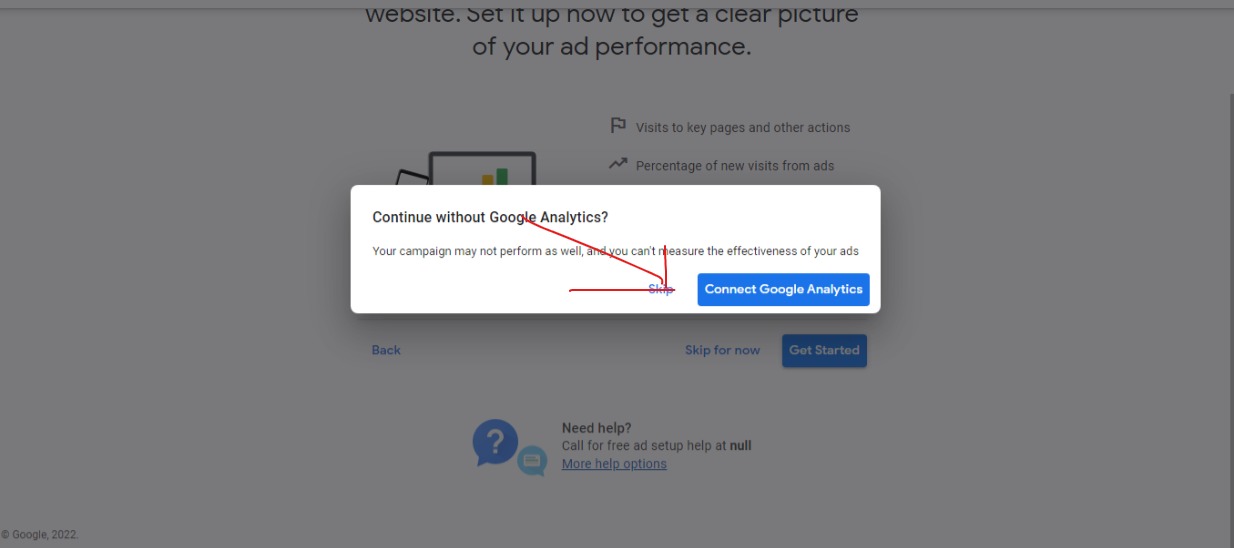Image resolution: width=1234 pixels, height=548 pixels.
Task: Click the Google 2022 copyright footer text
Action: click(40, 535)
